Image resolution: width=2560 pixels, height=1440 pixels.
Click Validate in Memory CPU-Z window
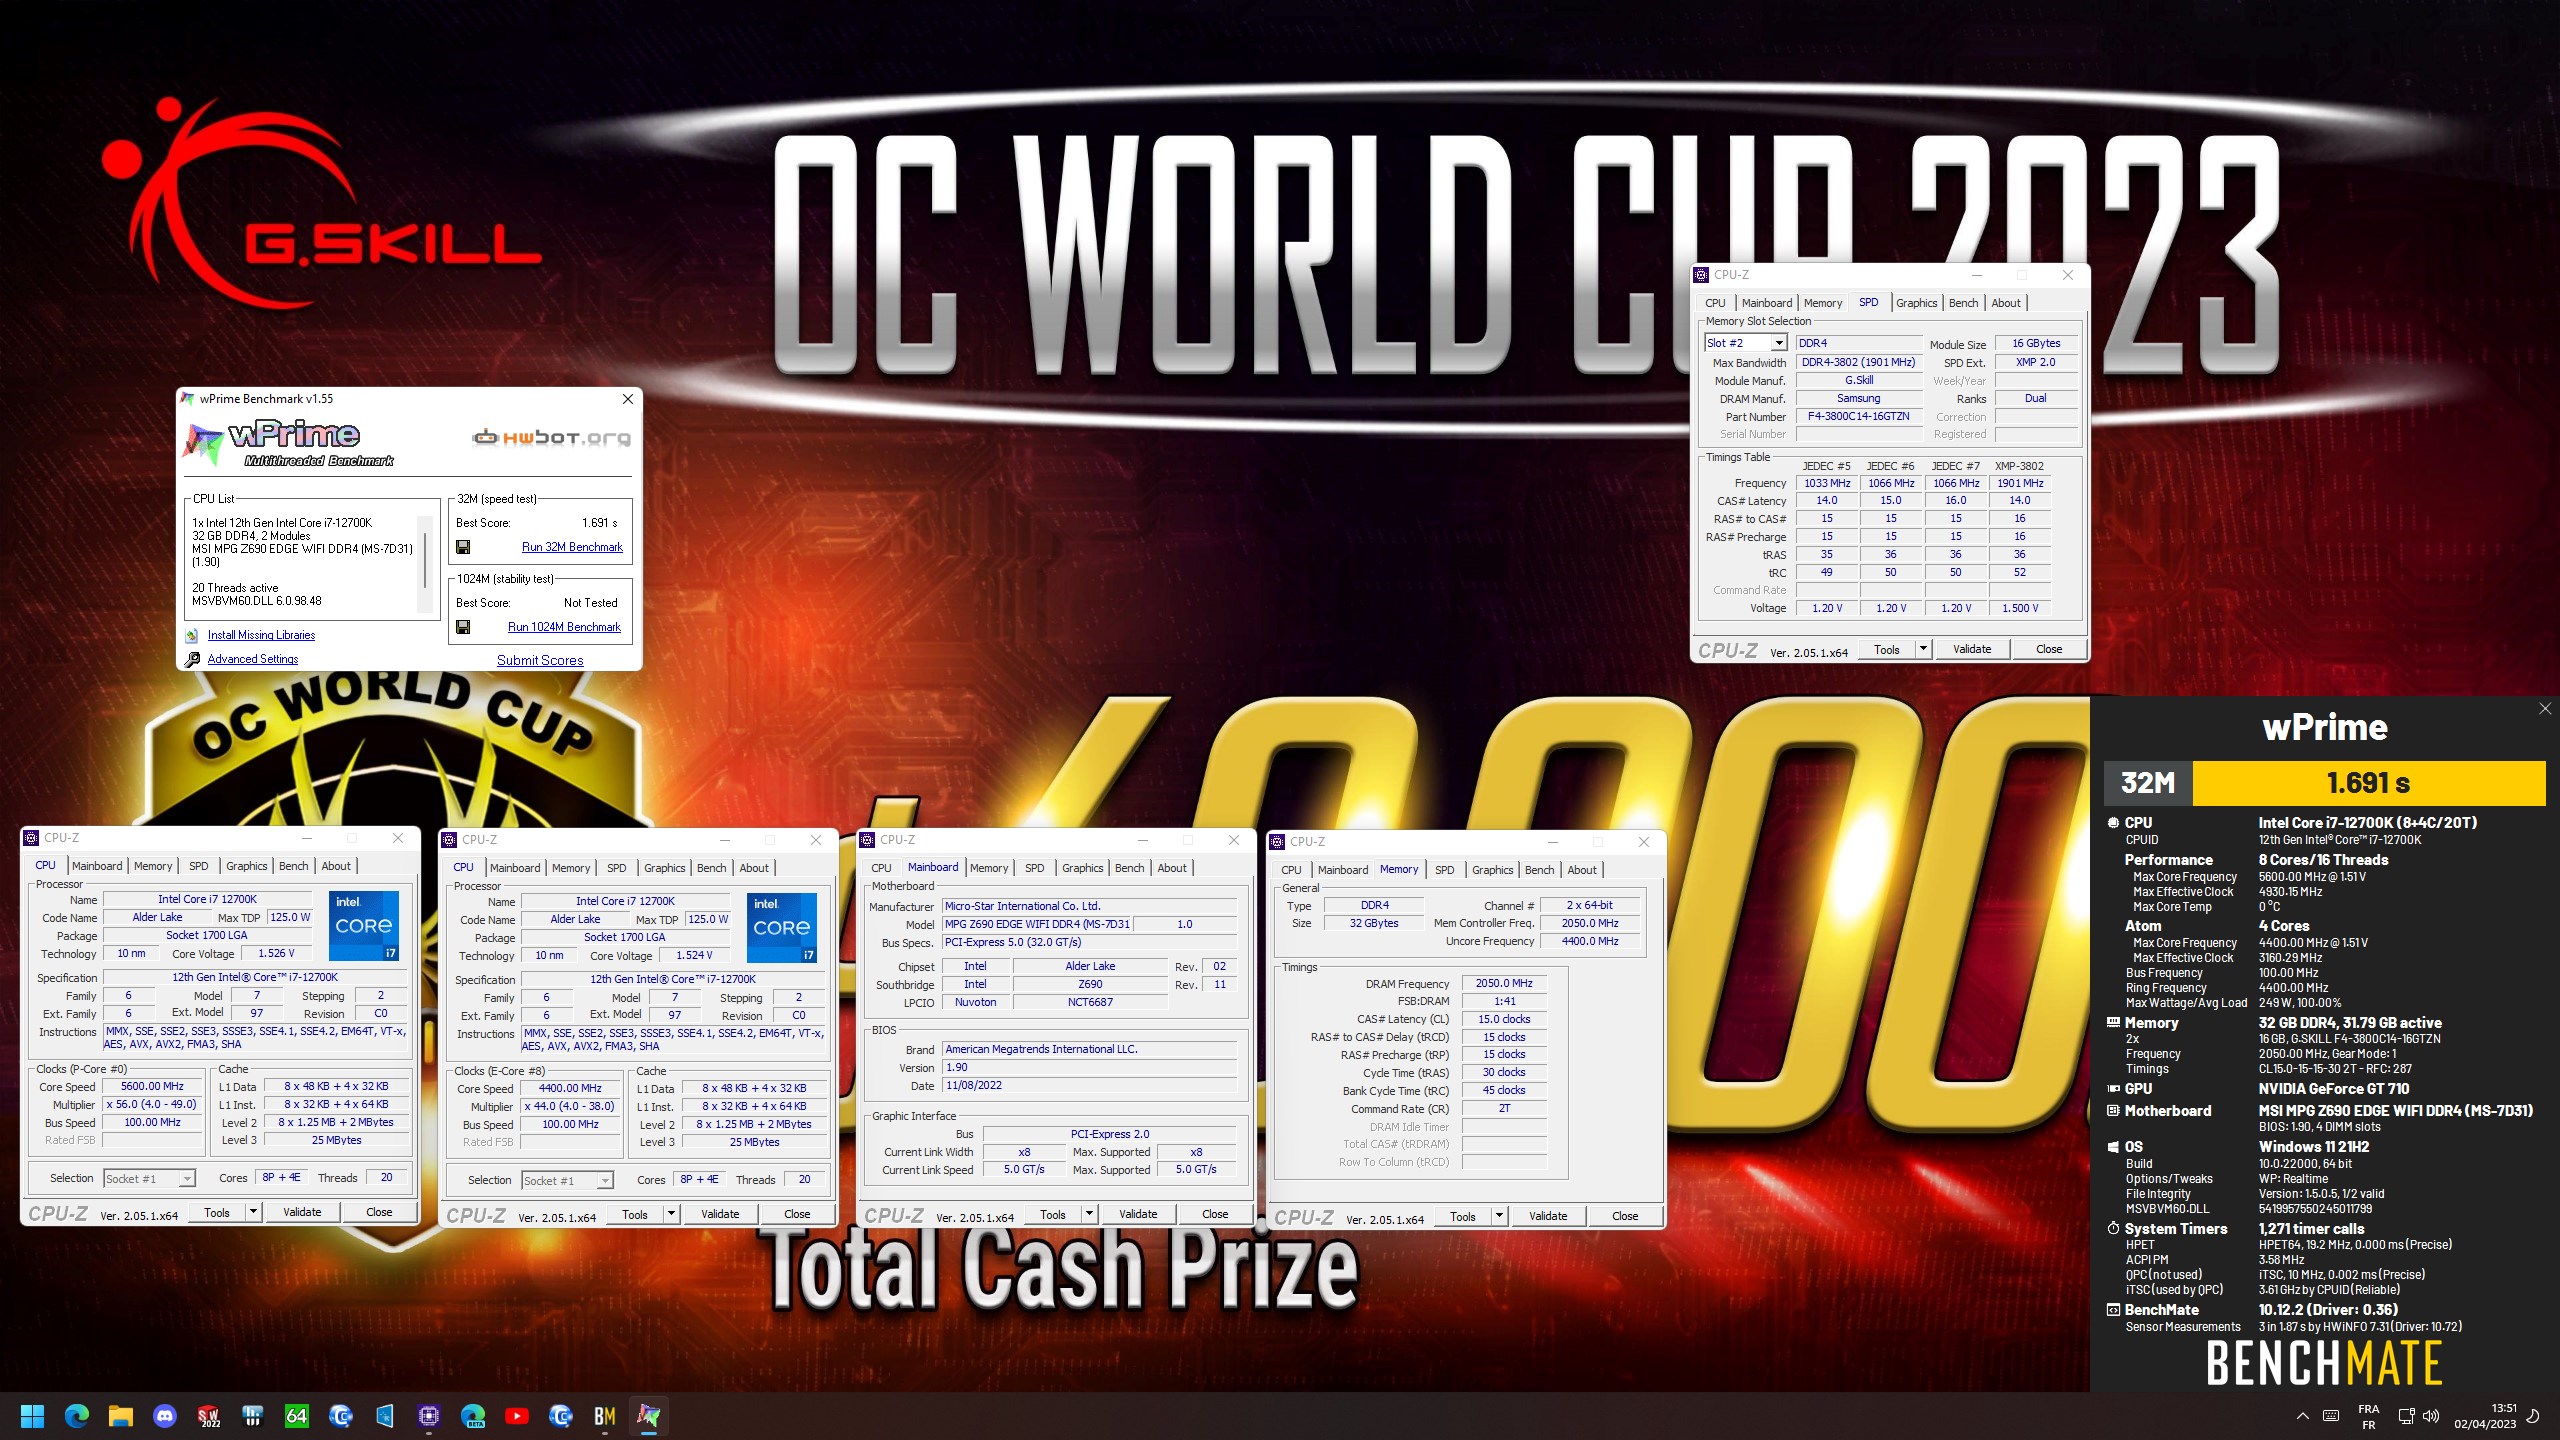coord(1548,1216)
